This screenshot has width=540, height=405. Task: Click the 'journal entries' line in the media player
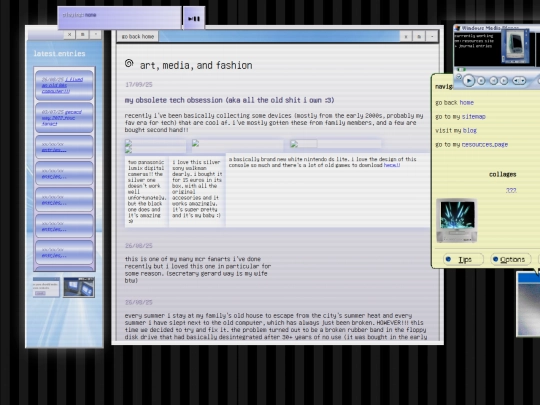[475, 46]
